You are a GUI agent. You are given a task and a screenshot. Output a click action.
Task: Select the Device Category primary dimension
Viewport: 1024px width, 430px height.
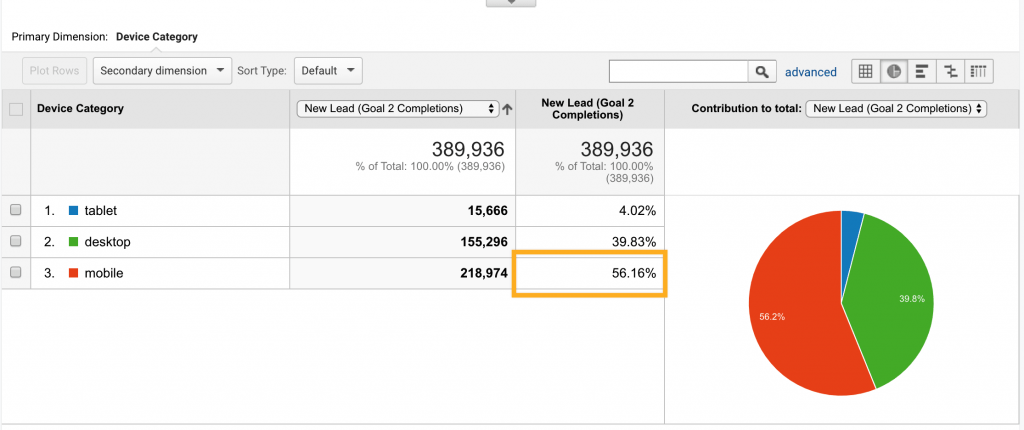coord(157,37)
